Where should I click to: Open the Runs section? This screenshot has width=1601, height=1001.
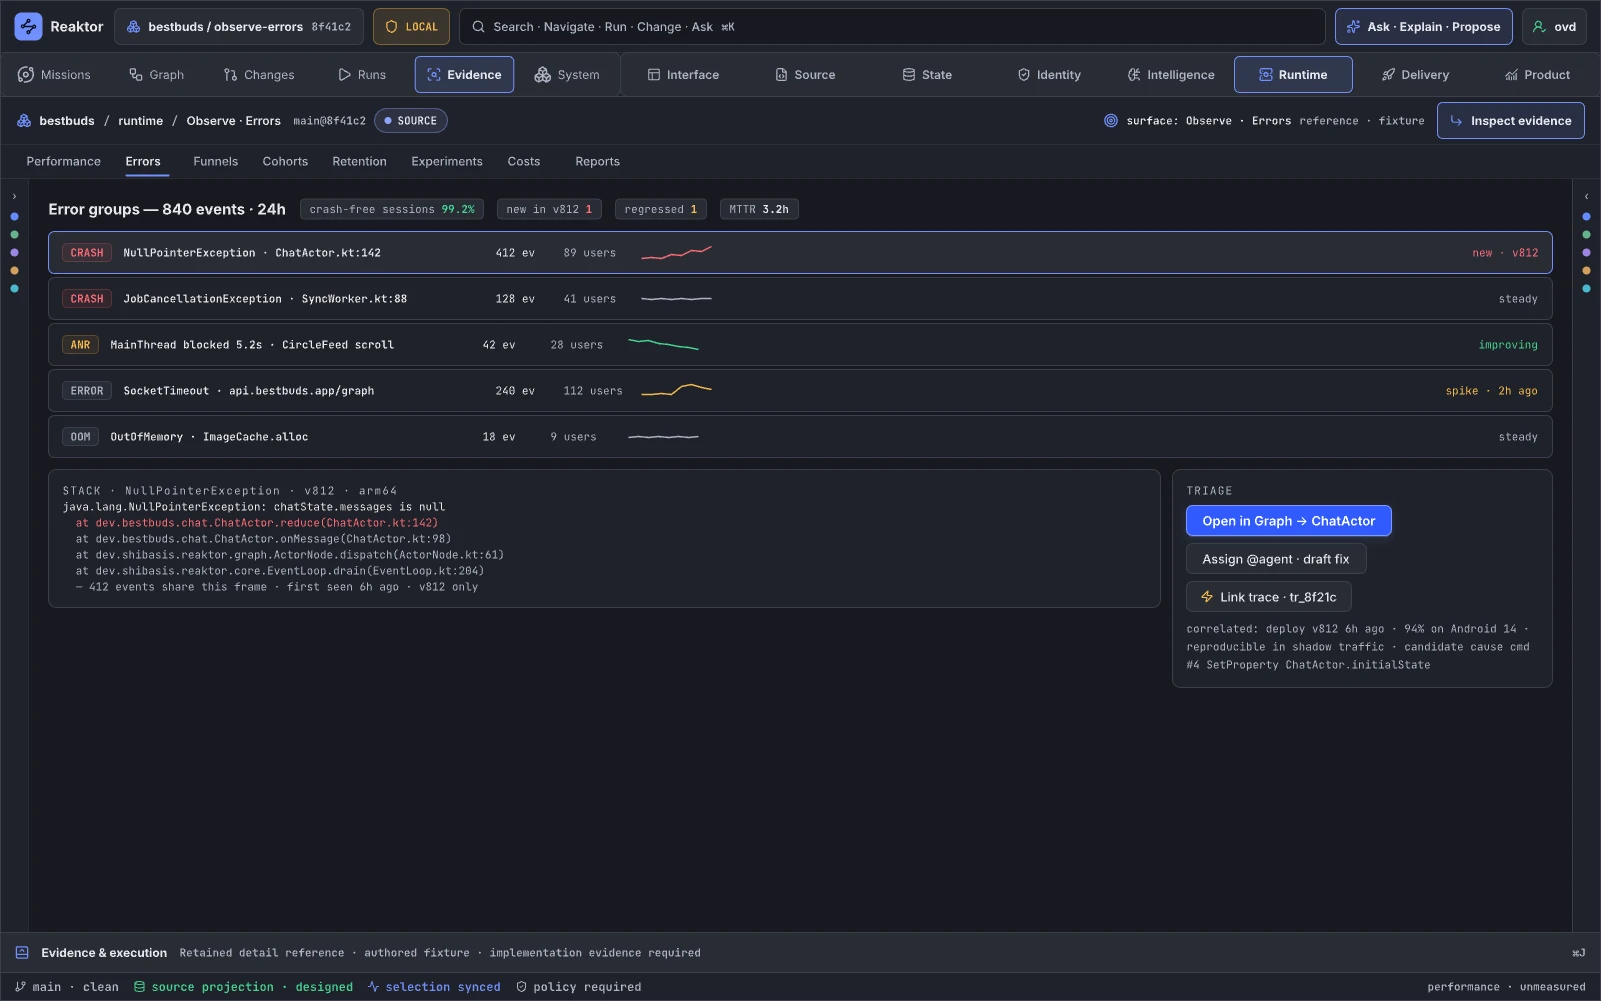point(362,75)
